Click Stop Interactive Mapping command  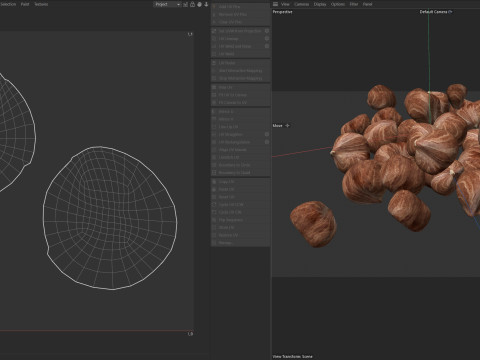coord(240,78)
